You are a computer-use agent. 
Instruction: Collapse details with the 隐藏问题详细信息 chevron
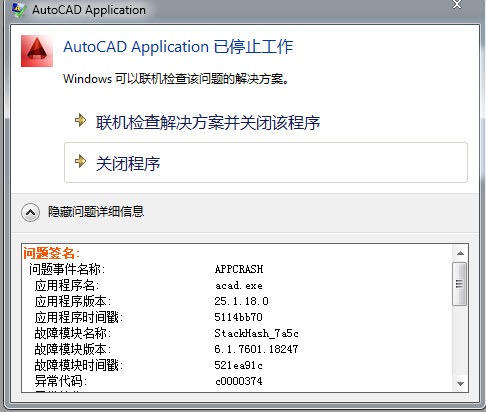(x=30, y=212)
